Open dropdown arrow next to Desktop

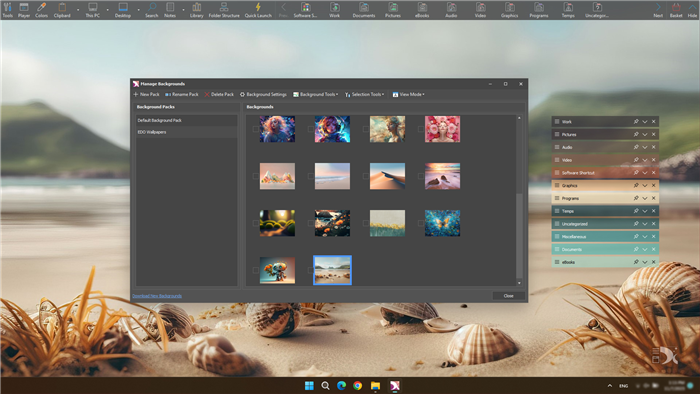(138, 9)
